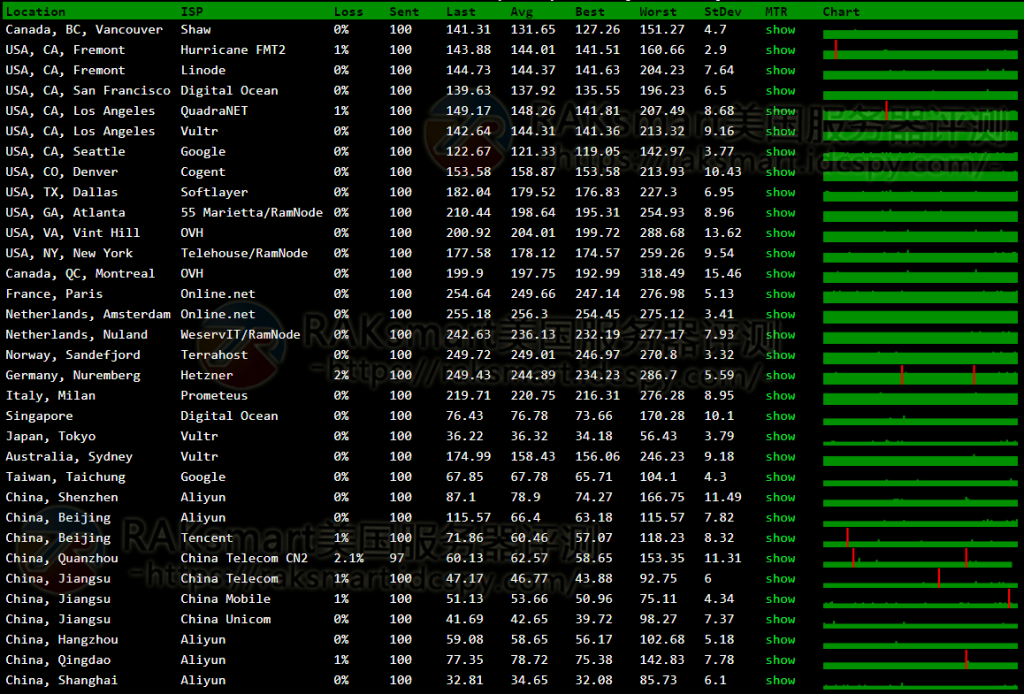Select the ISP name 'Terrahost'
The width and height of the screenshot is (1024, 694).
tap(214, 355)
